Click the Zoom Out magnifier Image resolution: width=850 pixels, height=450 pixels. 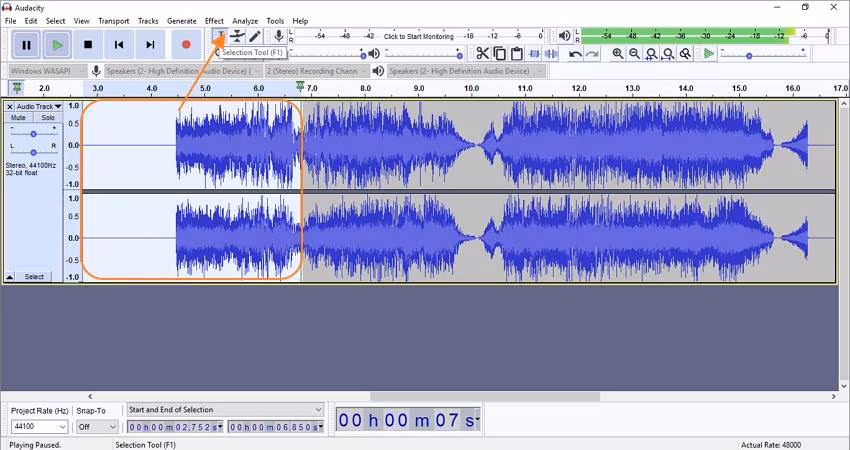(634, 53)
